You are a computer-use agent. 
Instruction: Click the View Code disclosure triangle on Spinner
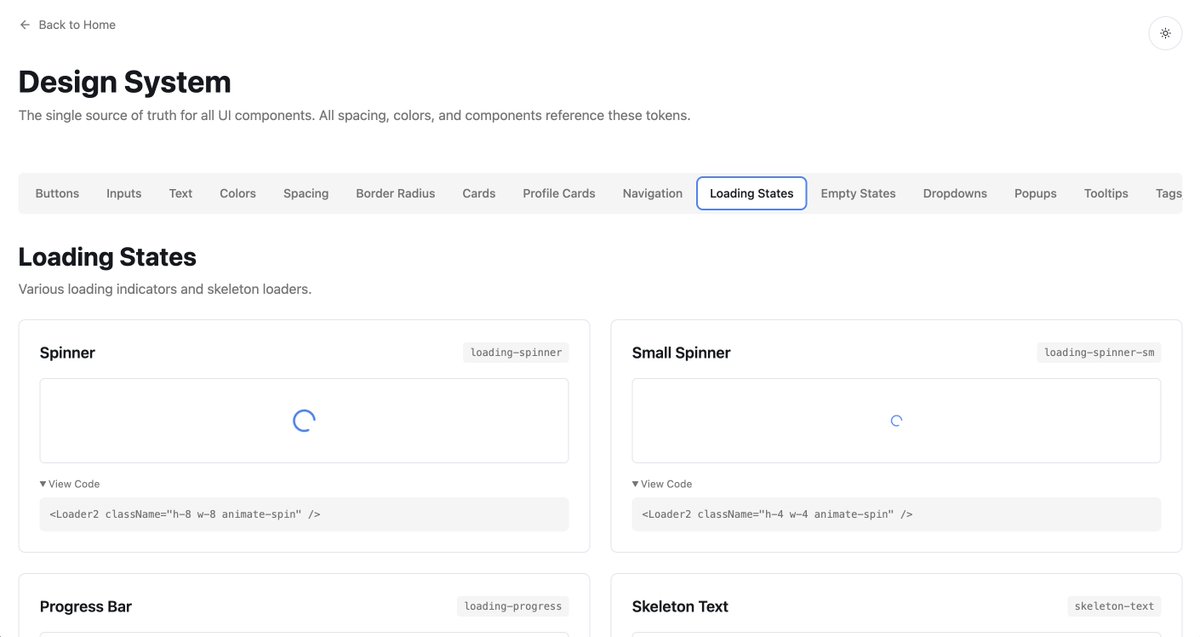click(42, 483)
